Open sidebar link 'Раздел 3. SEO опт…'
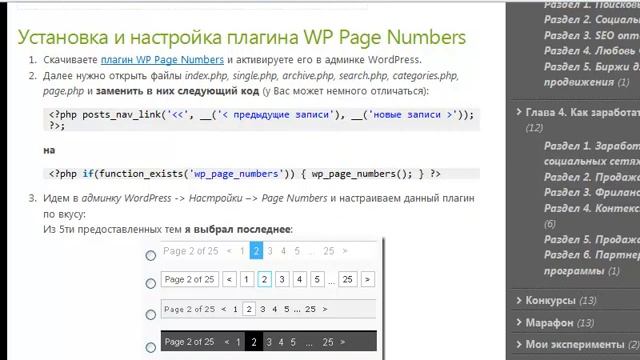The image size is (640, 360). (592, 36)
